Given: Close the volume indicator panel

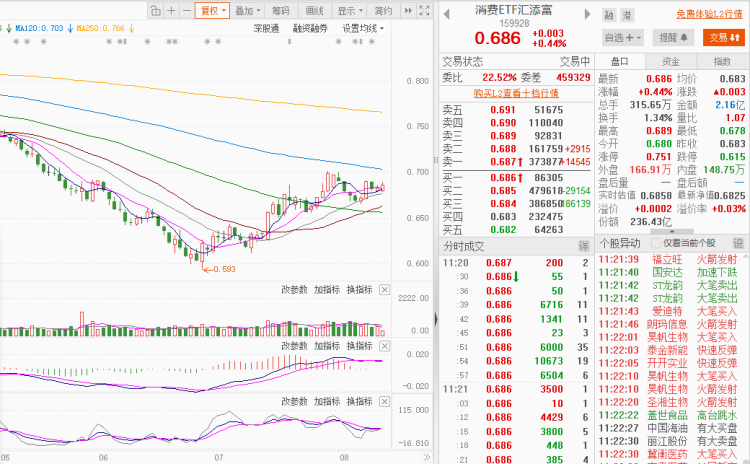Looking at the screenshot, I should 385,289.
